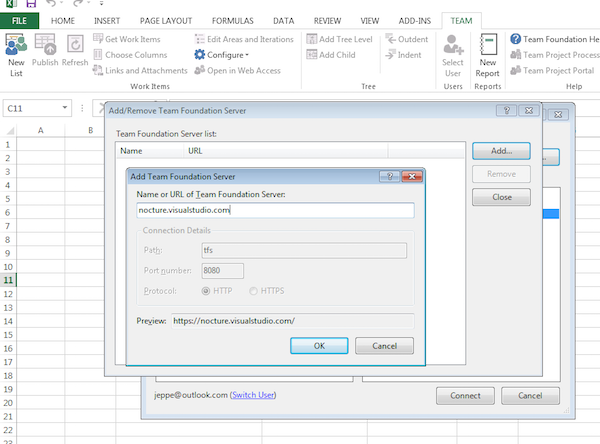
Task: Click the server name or URL field
Action: click(x=275, y=210)
